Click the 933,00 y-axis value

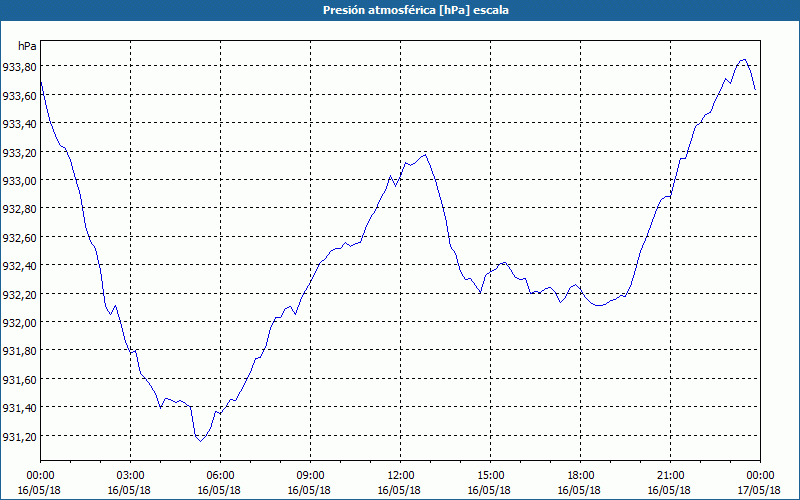point(19,180)
